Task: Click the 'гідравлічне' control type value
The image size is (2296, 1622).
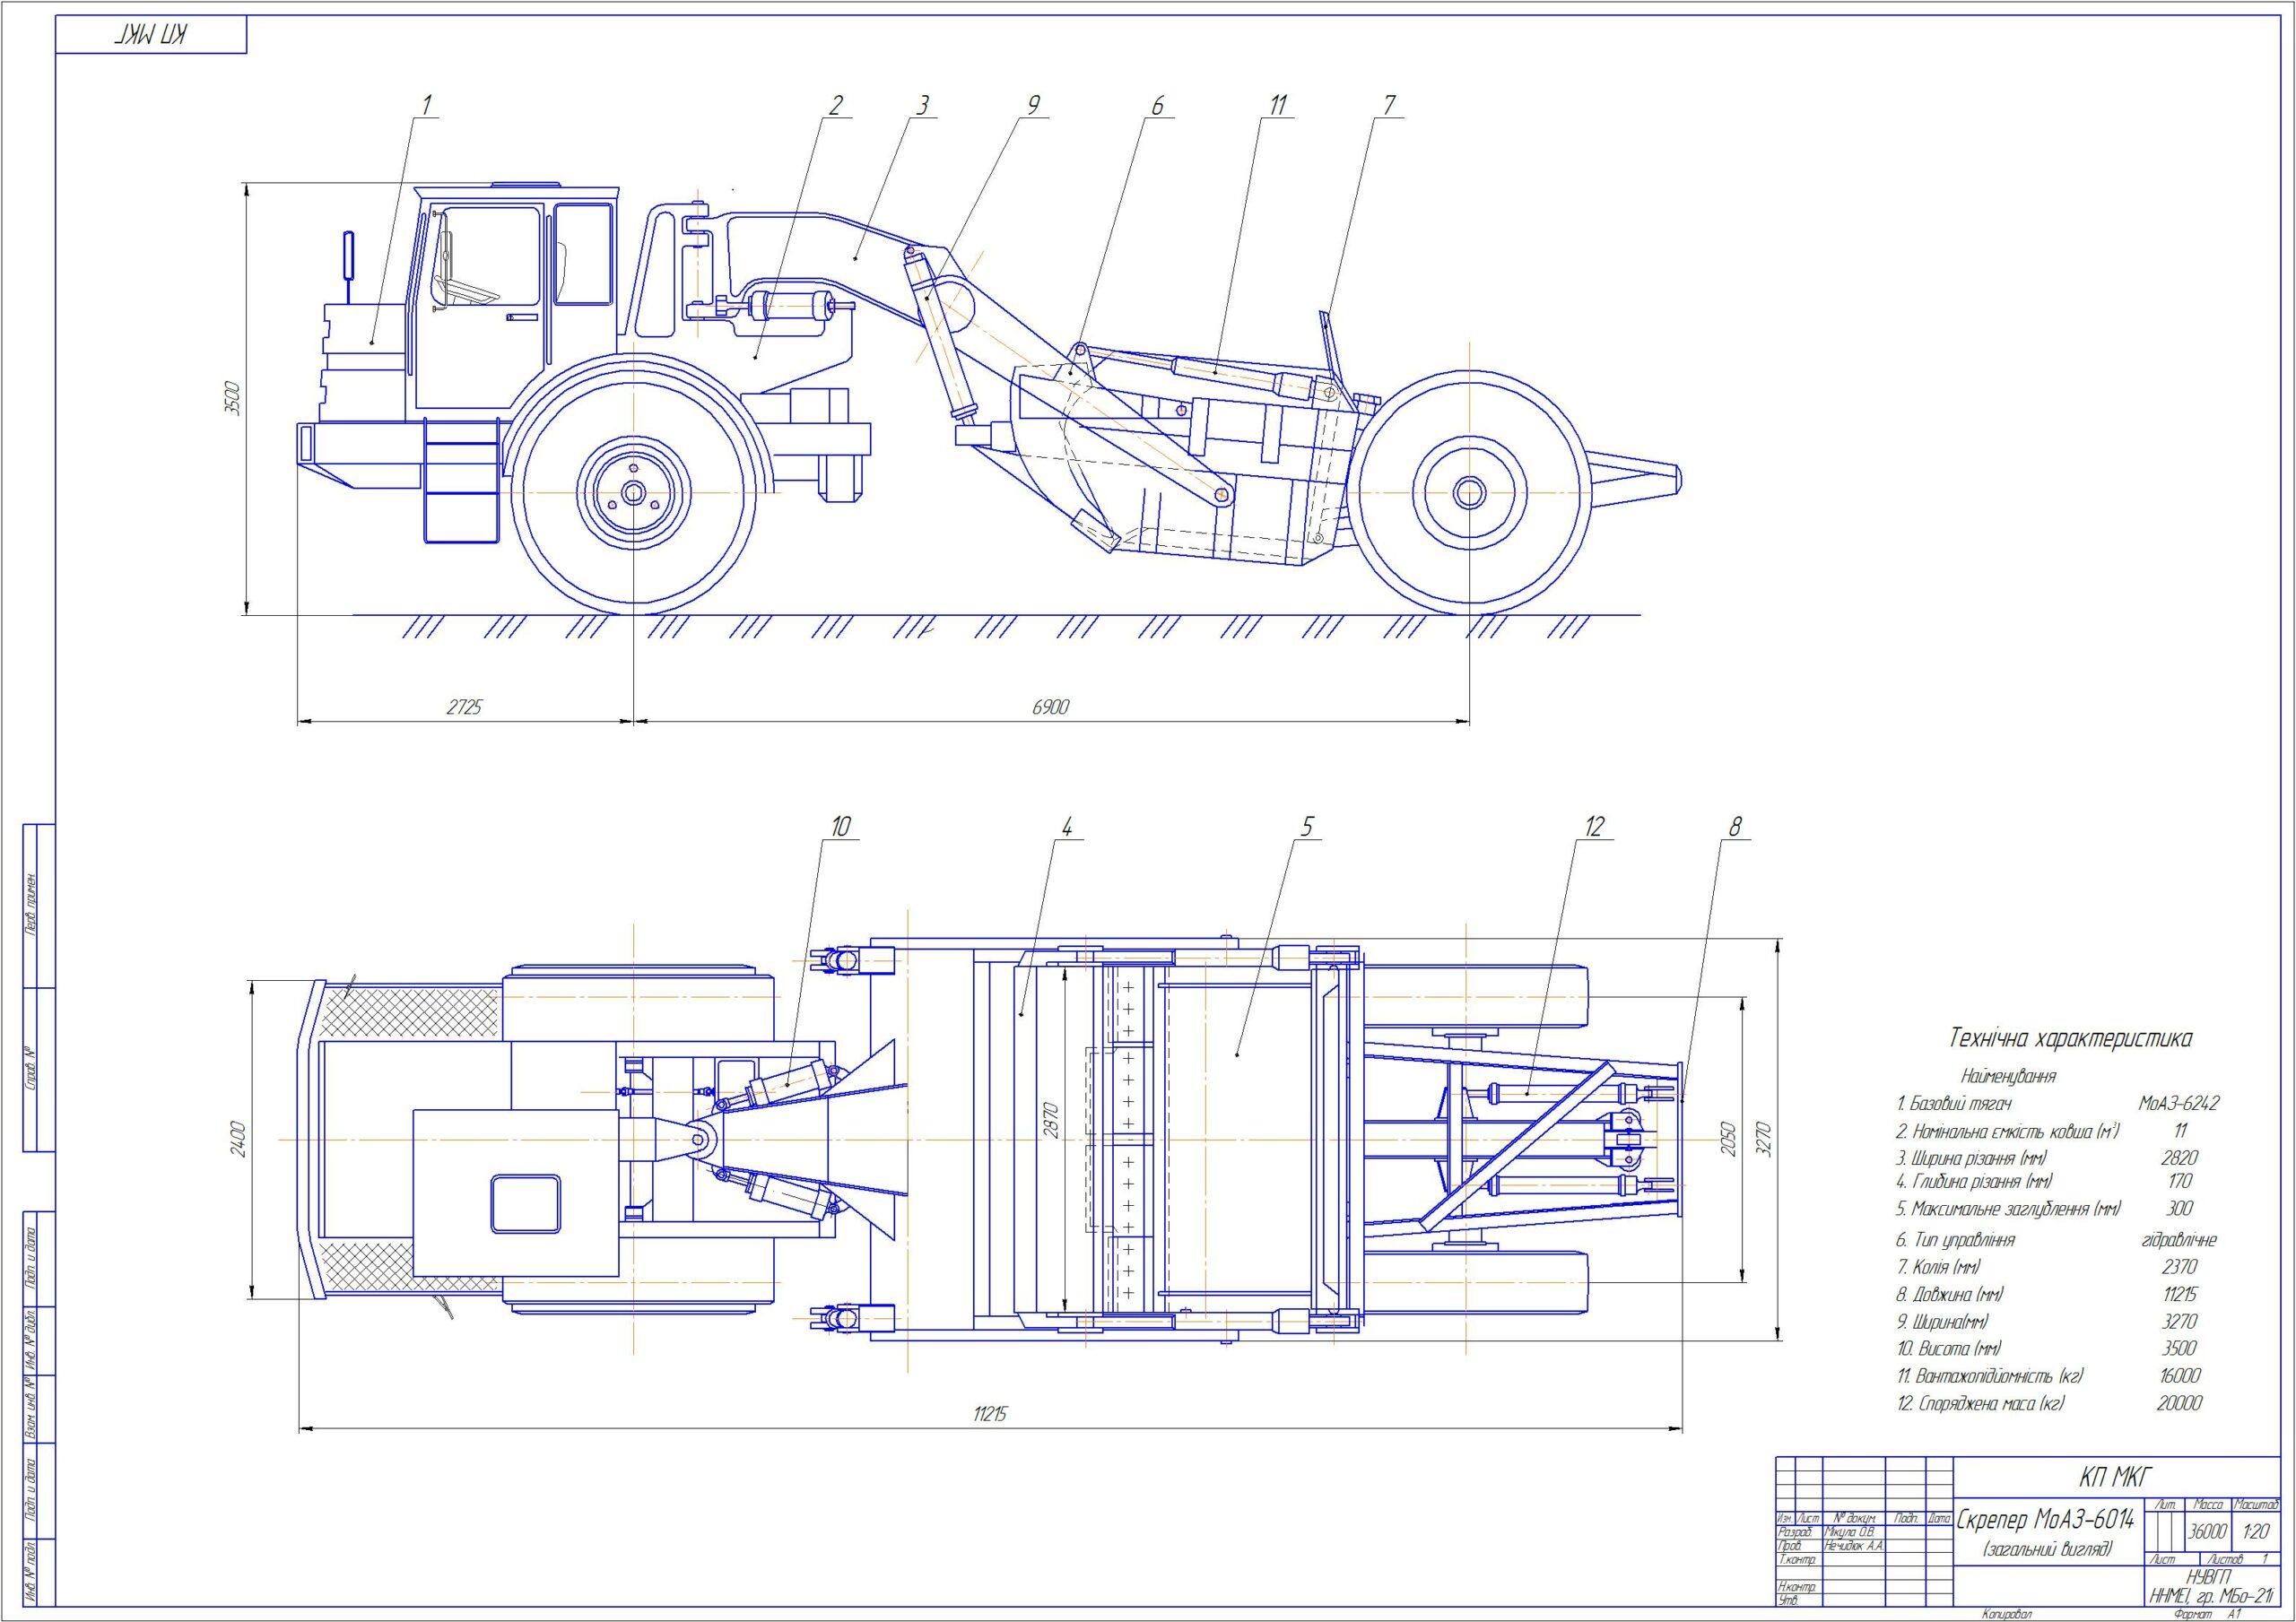Action: 2179,1240
